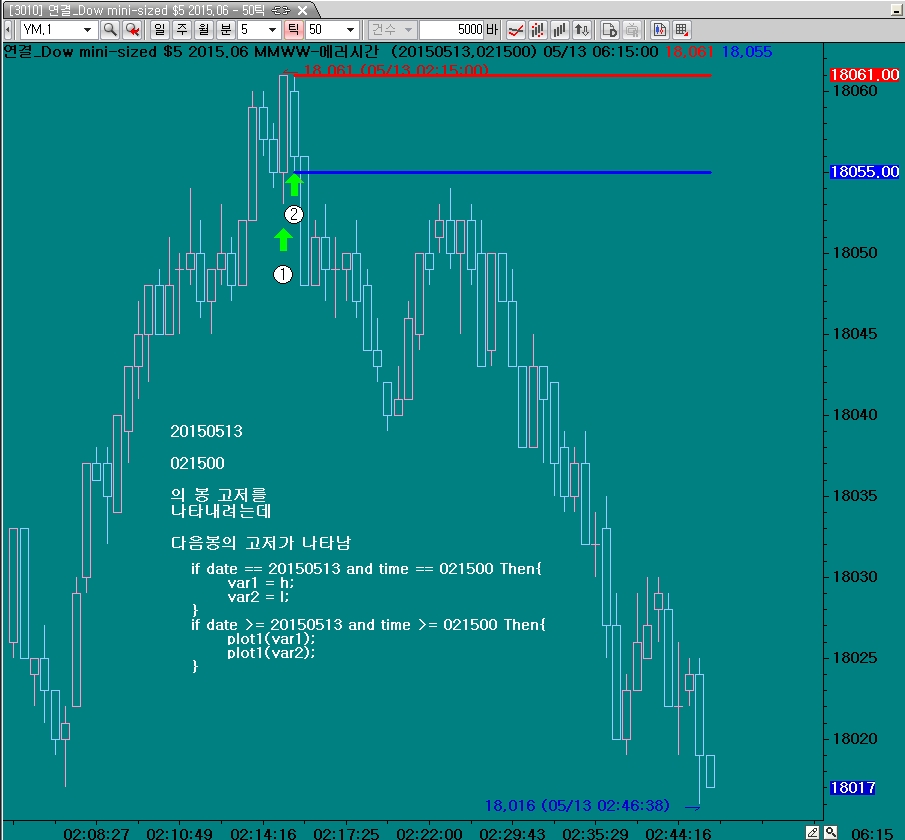Expand the minute interval dropdown showing 5
The image size is (905, 840).
click(x=271, y=30)
